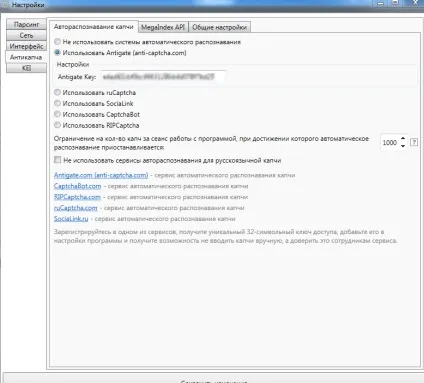Screen dimensions: 424x383
Task: Open the CaptchaBot.com link
Action: (x=77, y=186)
